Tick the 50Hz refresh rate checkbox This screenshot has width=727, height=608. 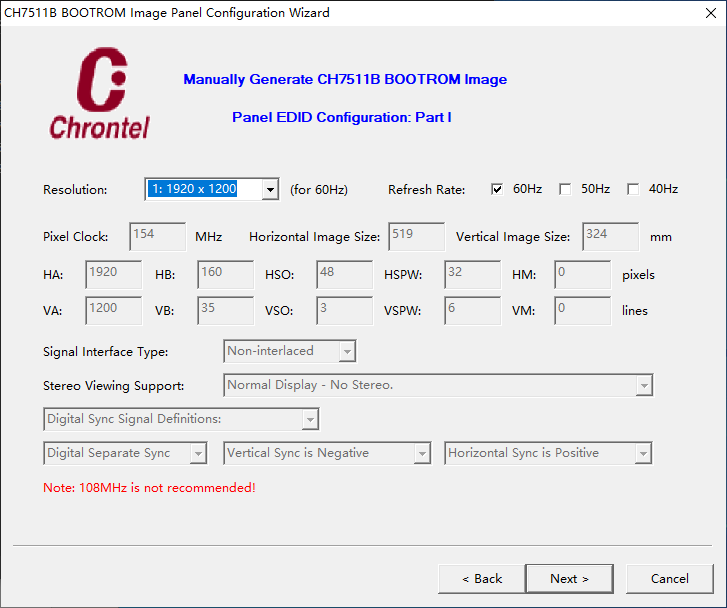[565, 189]
